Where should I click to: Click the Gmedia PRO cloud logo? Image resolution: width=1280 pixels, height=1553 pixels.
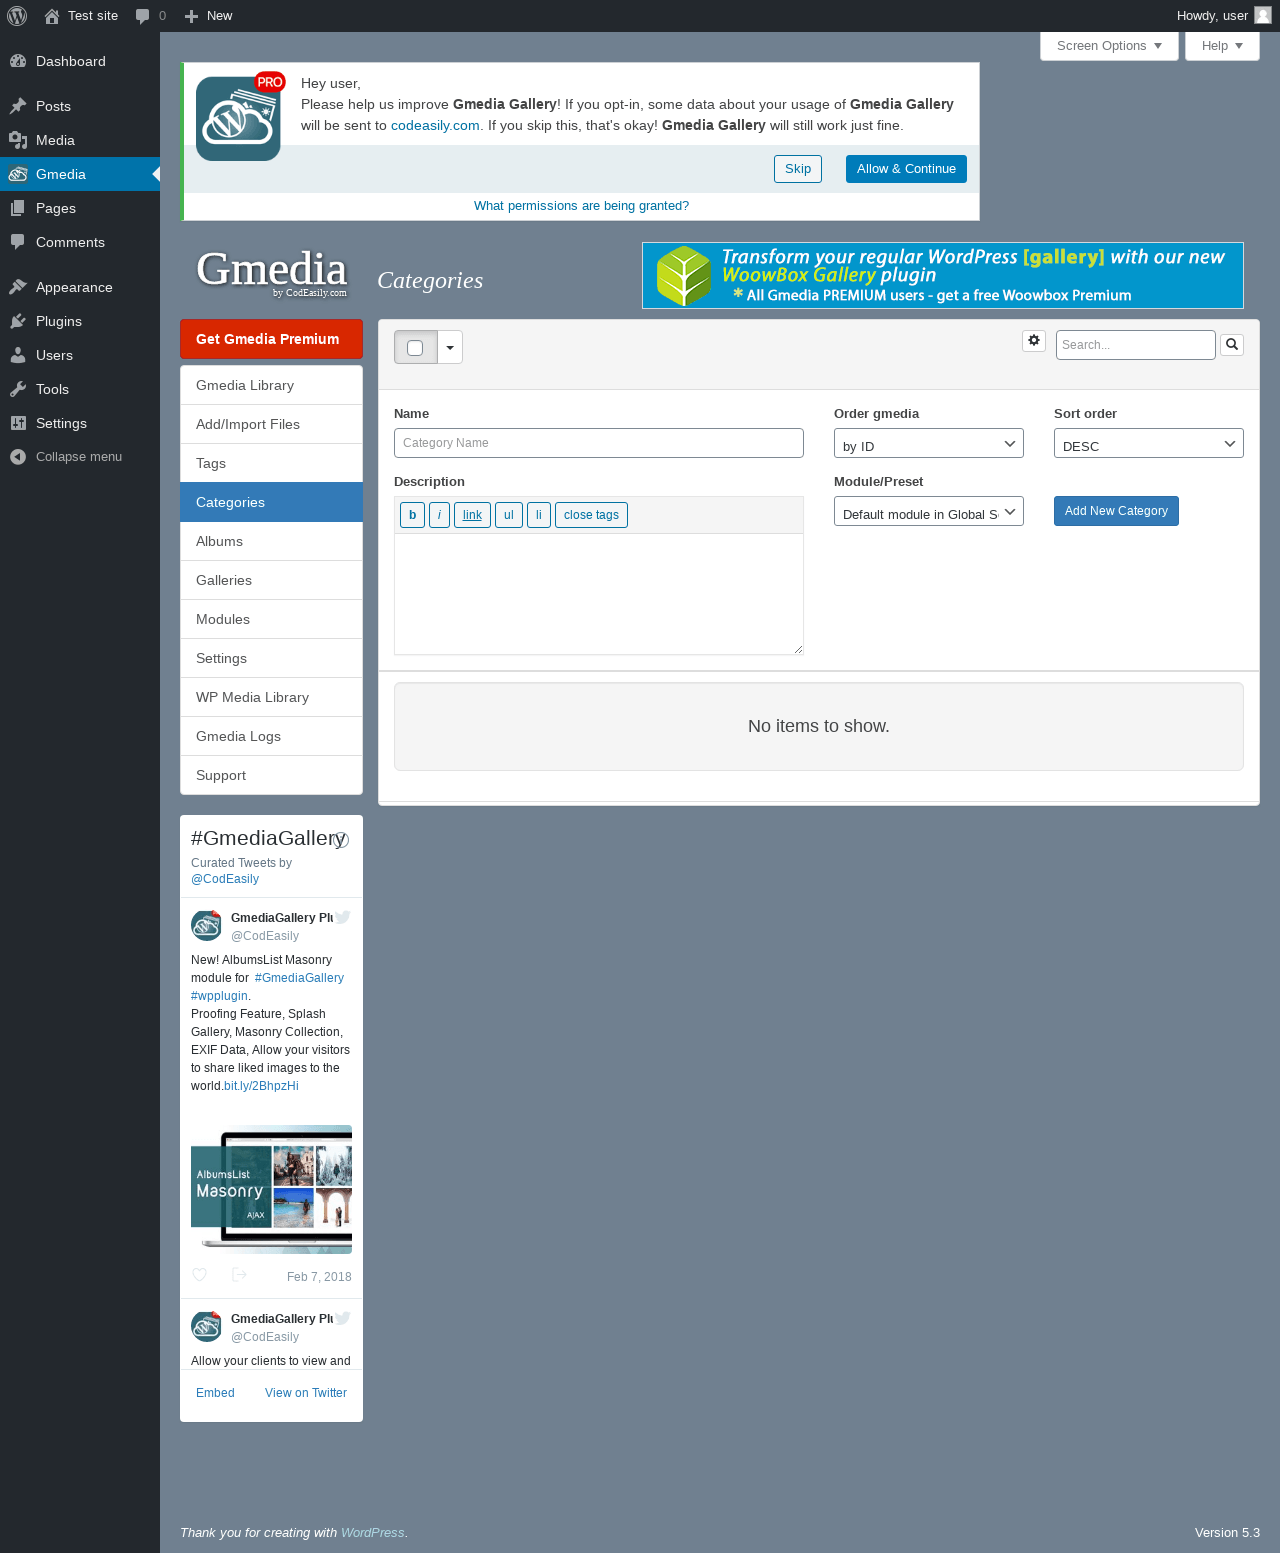tap(239, 117)
